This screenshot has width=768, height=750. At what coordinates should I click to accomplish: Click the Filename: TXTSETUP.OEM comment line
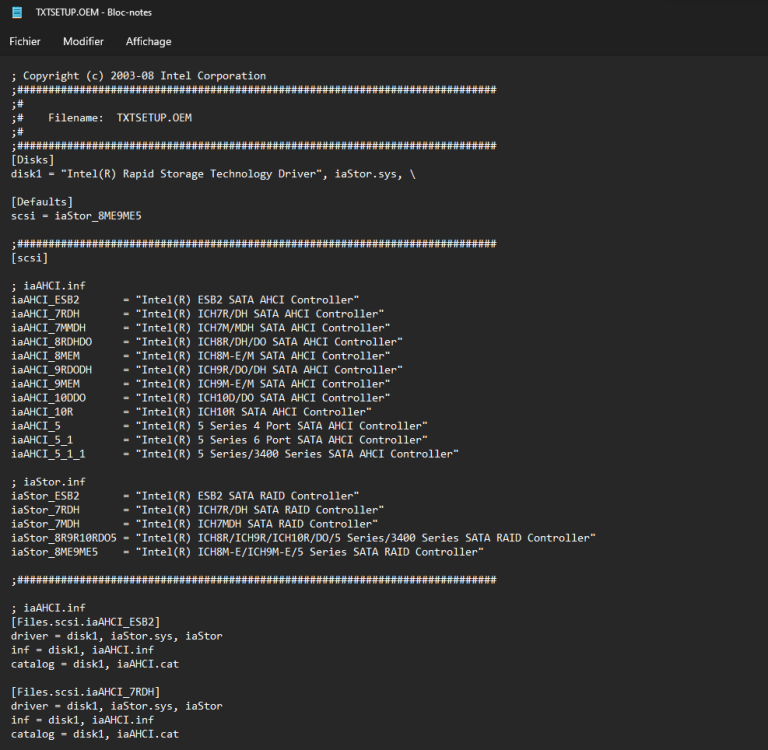119,117
